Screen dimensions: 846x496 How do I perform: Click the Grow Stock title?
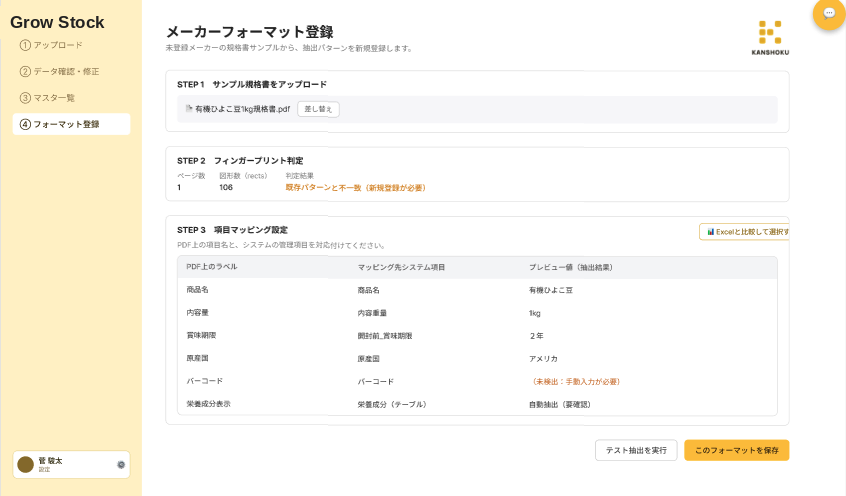[57, 22]
